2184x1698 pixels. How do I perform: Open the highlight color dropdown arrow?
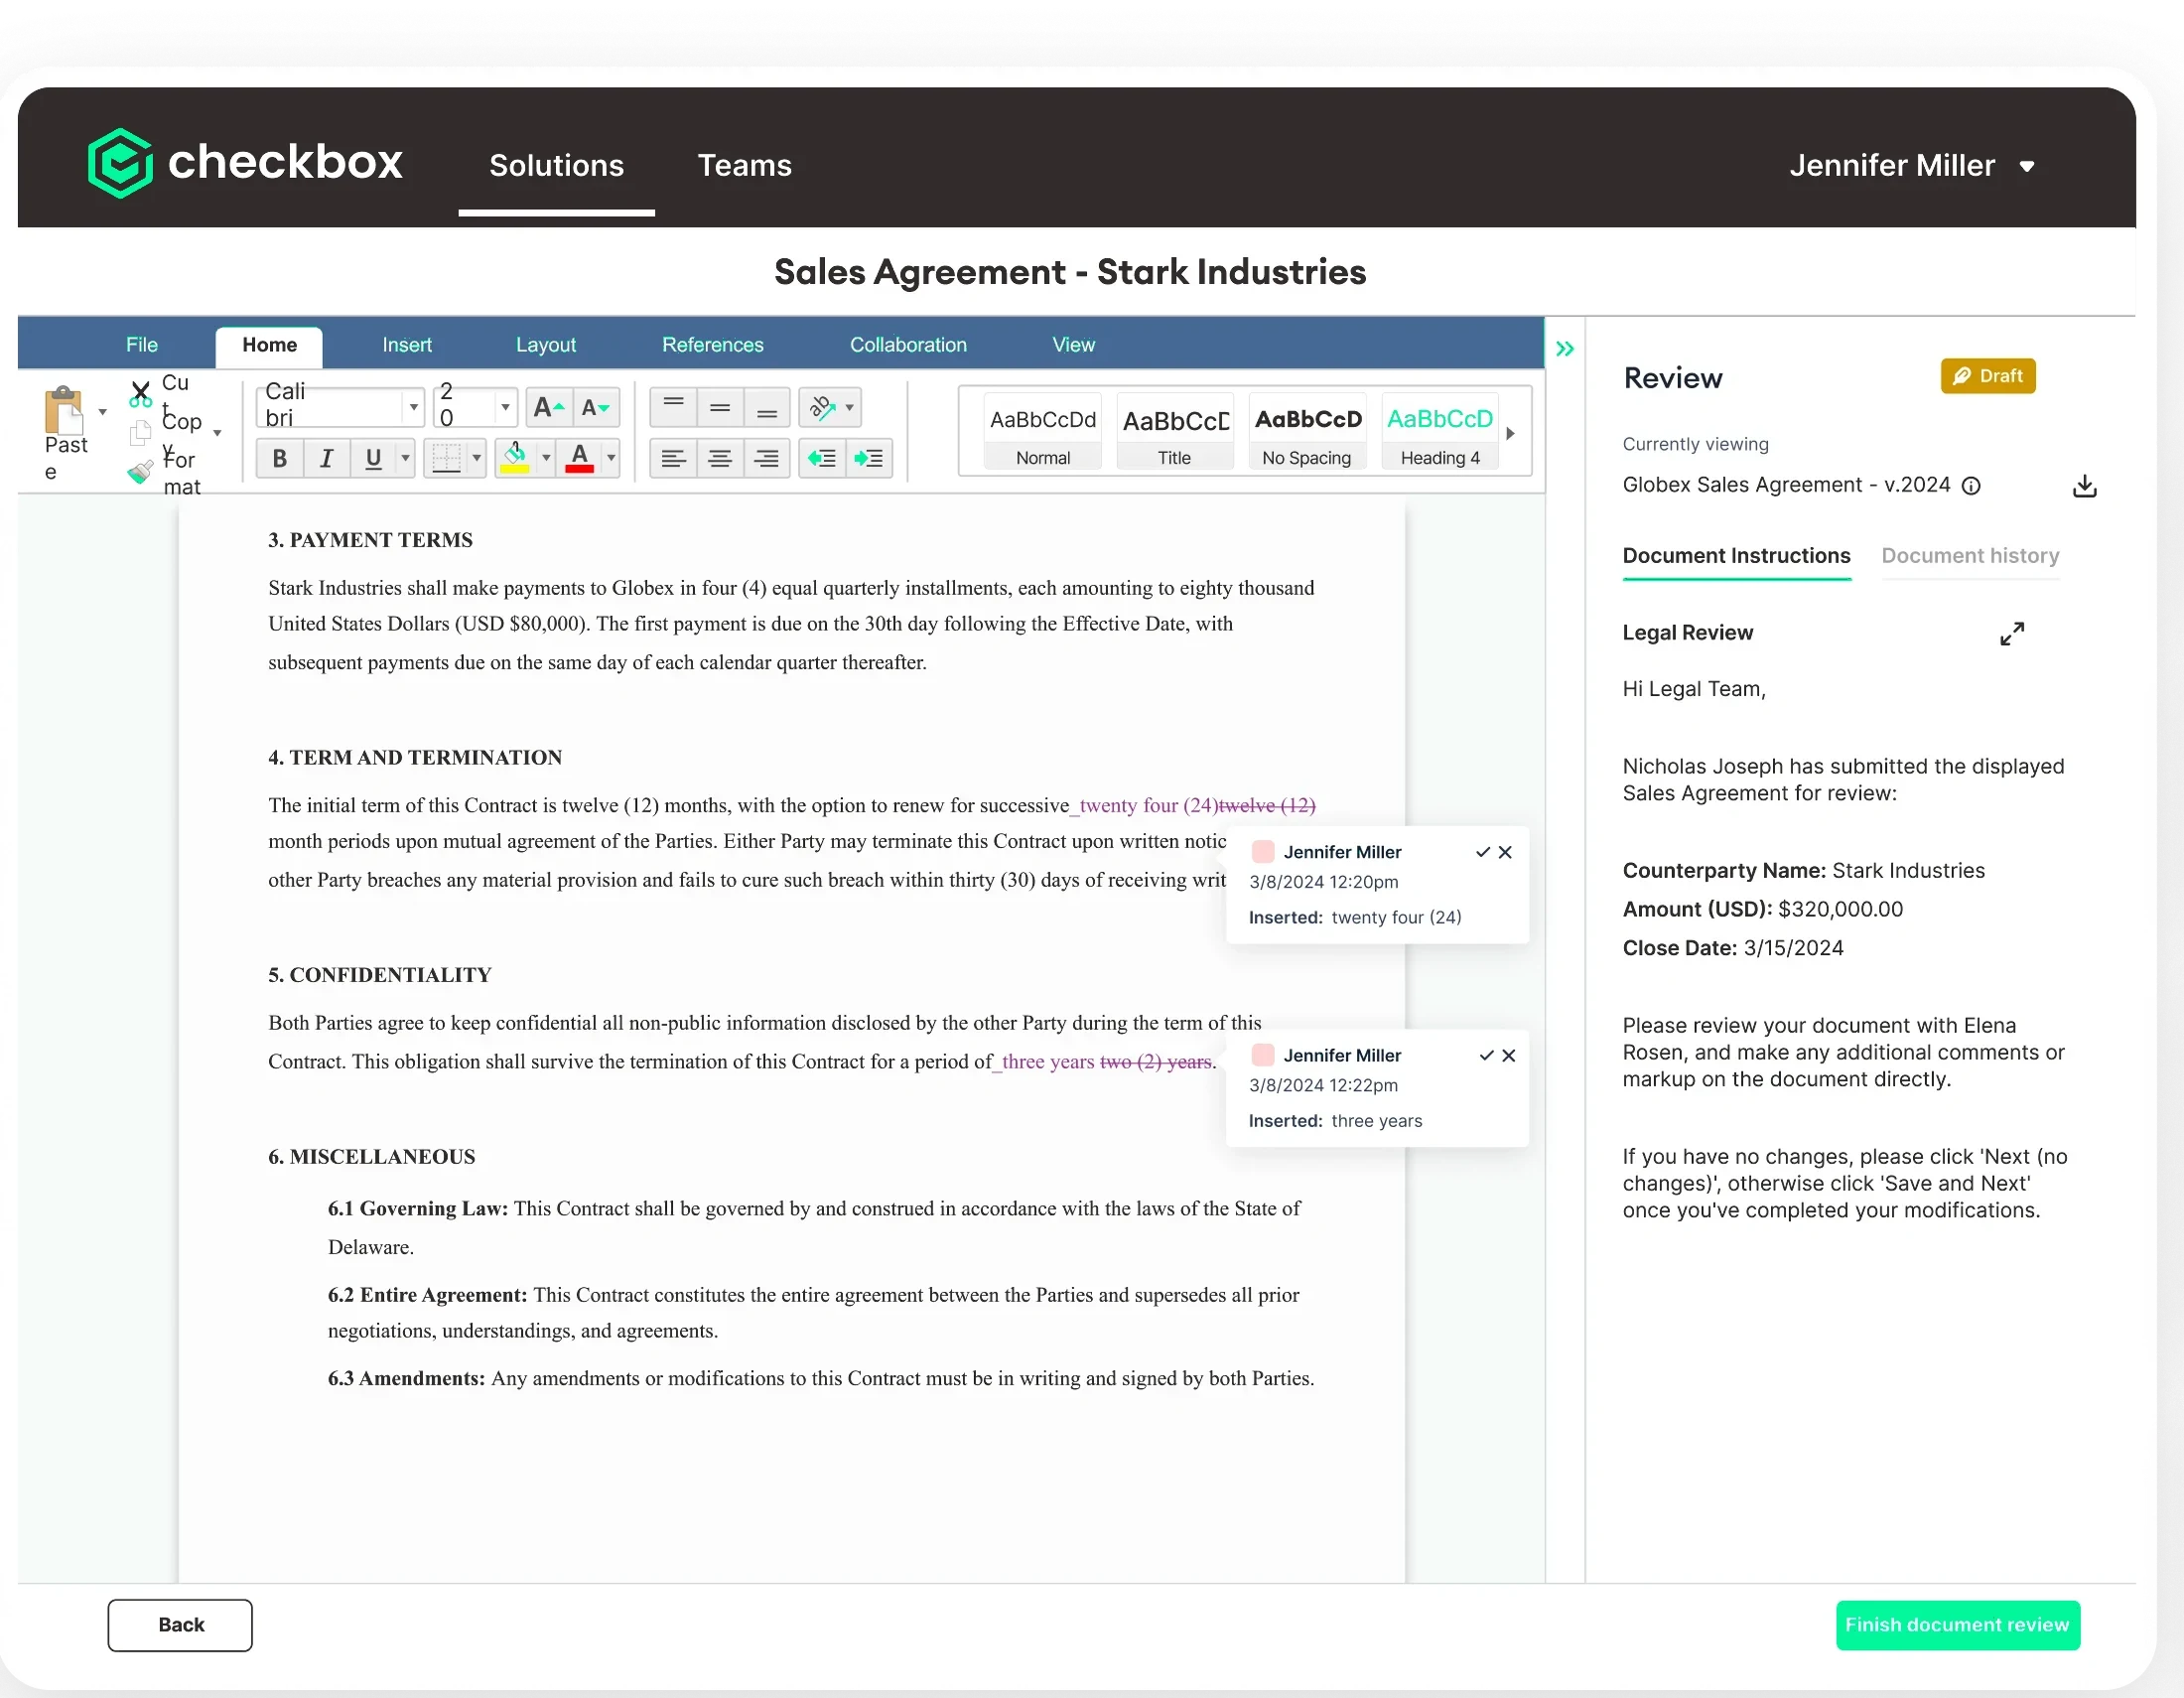tap(546, 459)
